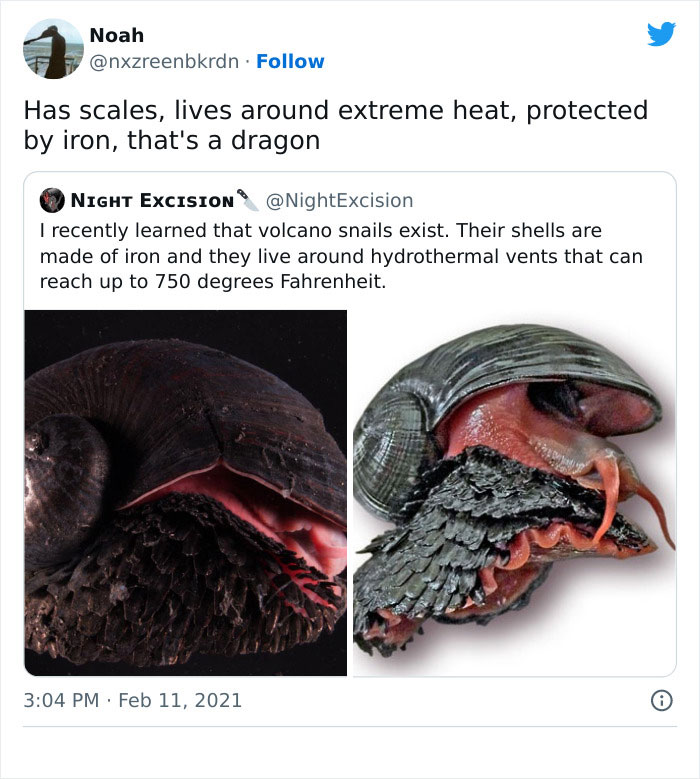The height and width of the screenshot is (779, 700).
Task: Open the Noah display name link
Action: point(117,35)
